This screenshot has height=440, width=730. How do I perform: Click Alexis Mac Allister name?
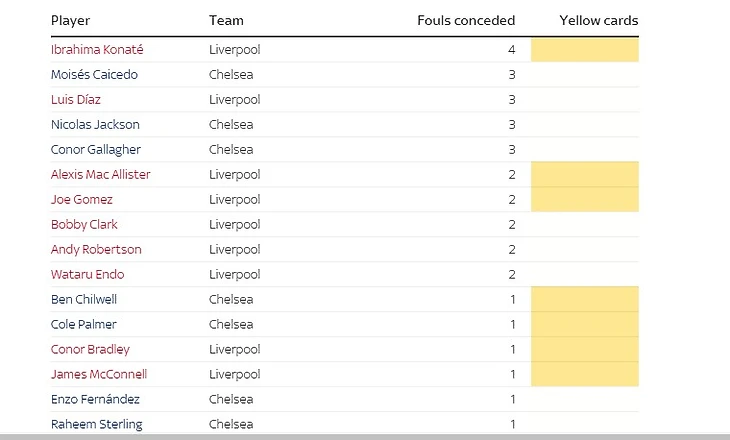tap(100, 174)
